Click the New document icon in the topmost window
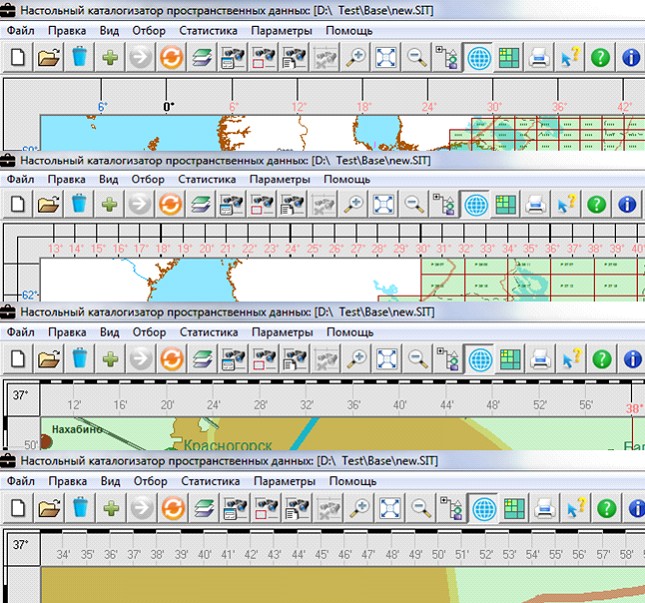 (17, 58)
